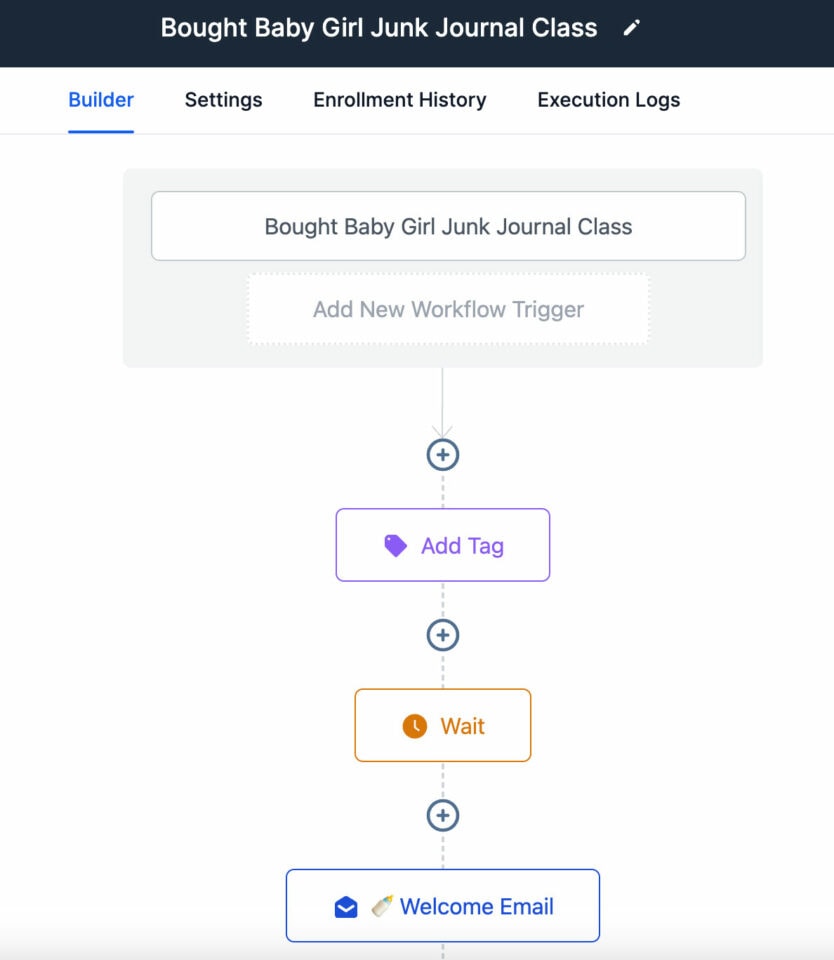The image size is (834, 960).
Task: Click the plus icon above the Add Tag step
Action: [443, 454]
